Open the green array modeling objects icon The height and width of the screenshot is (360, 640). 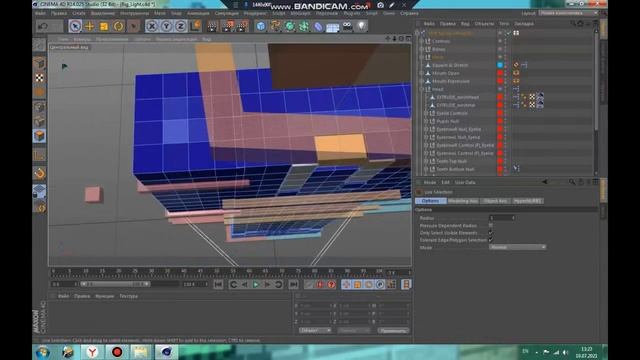304,27
